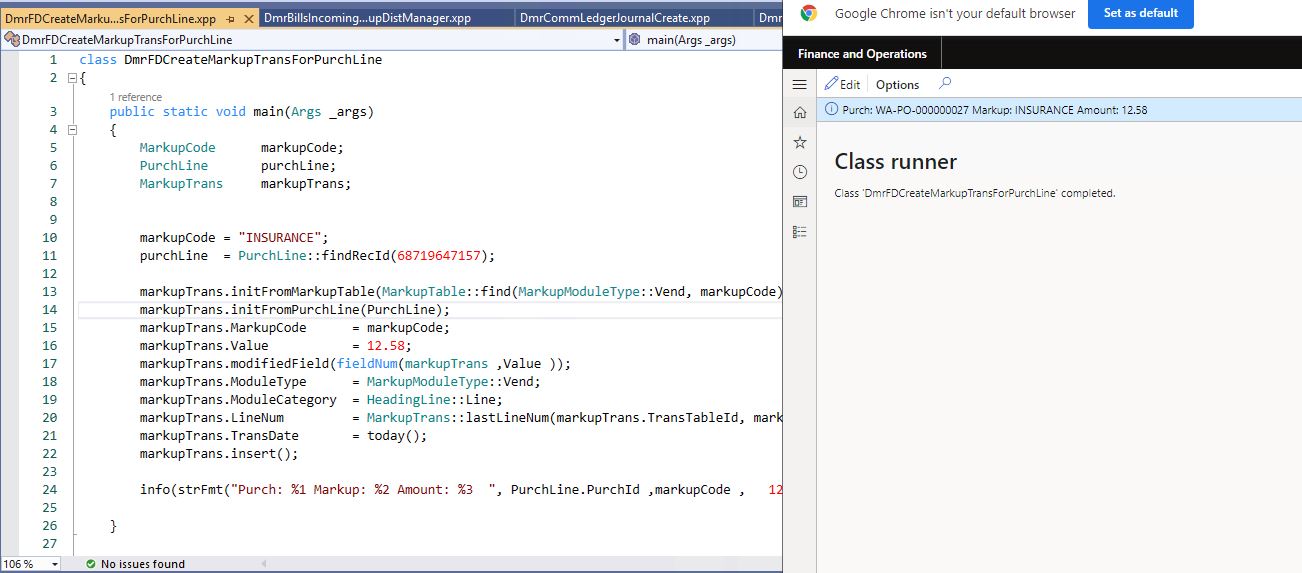Click markupTrans.insert(); on line 22
1302x573 pixels.
pos(219,454)
